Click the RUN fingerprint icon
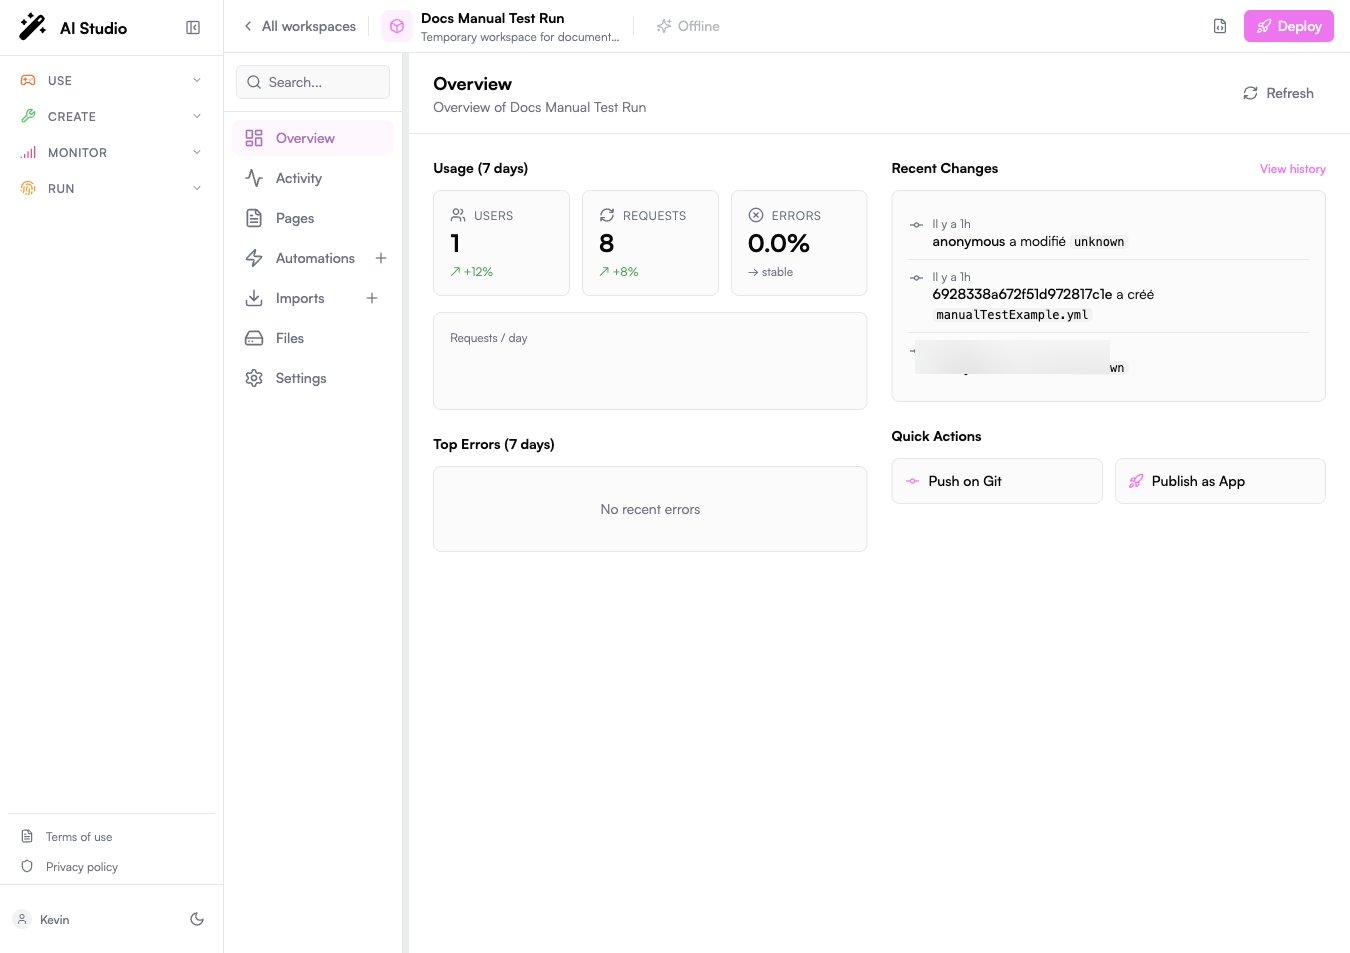The width and height of the screenshot is (1350, 953). [x=28, y=188]
